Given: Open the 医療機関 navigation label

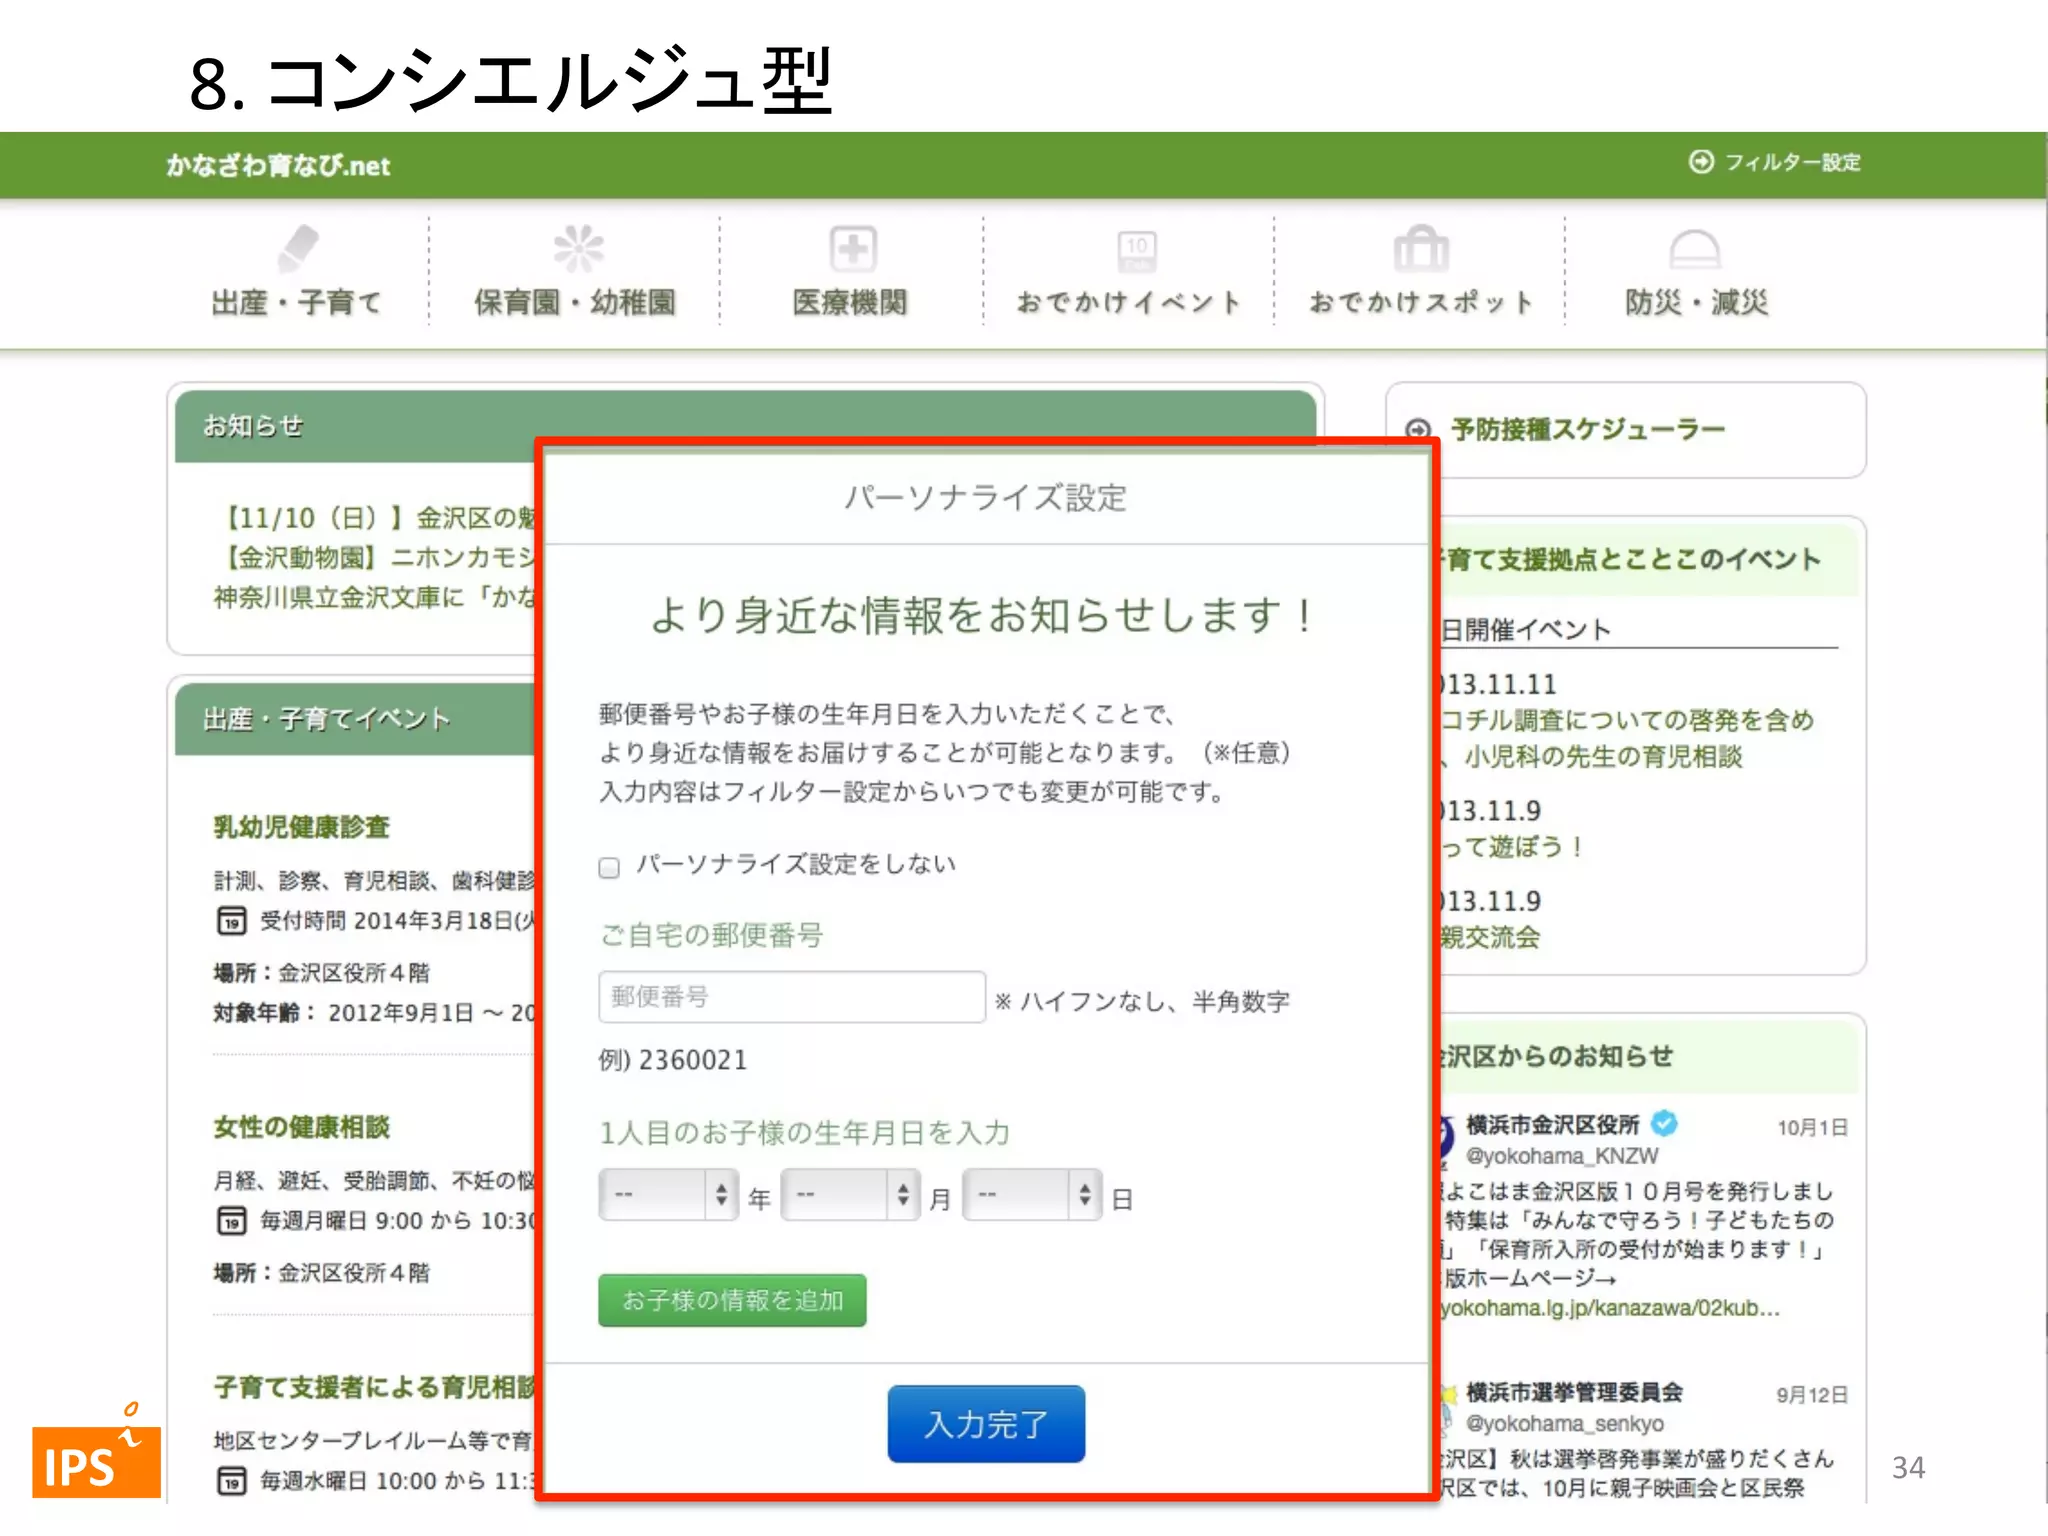Looking at the screenshot, I should tap(850, 302).
